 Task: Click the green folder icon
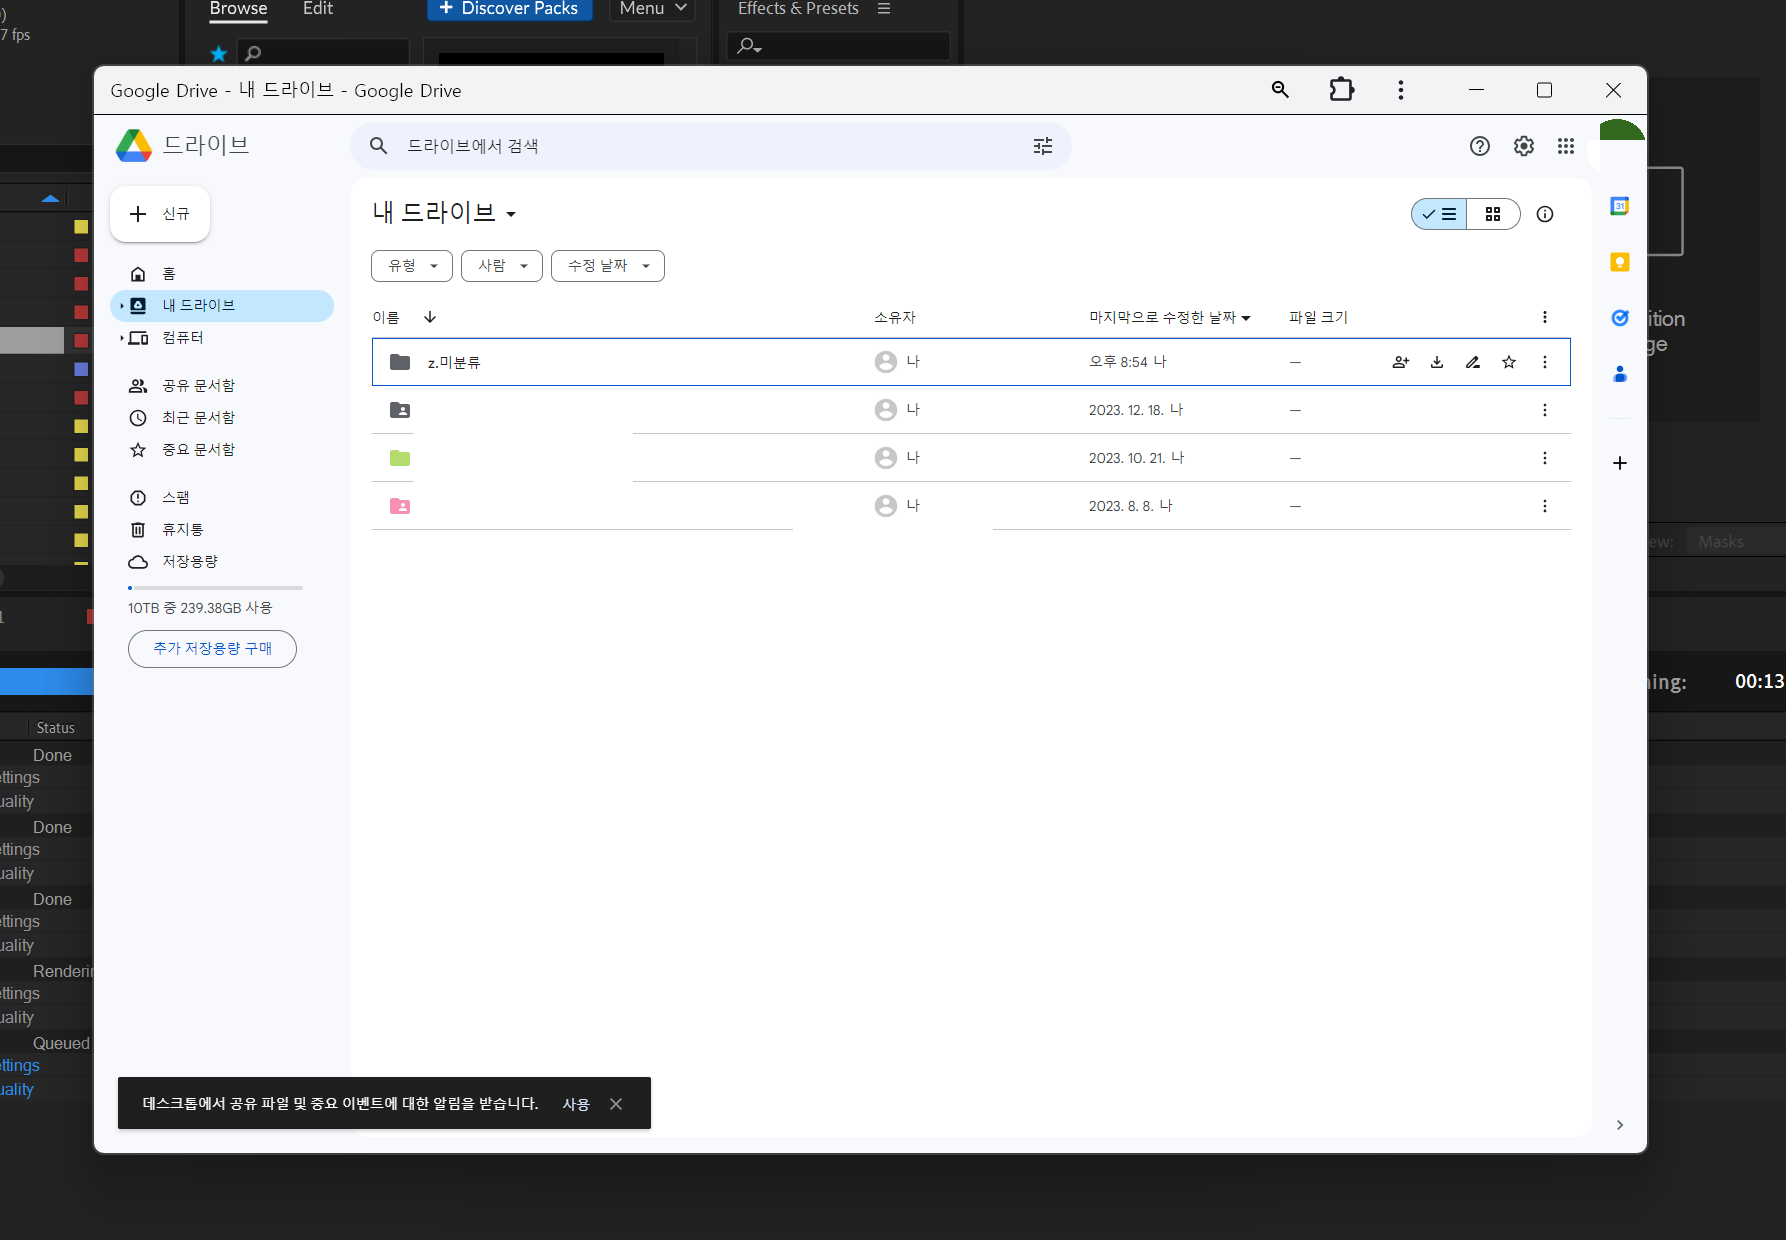point(400,458)
